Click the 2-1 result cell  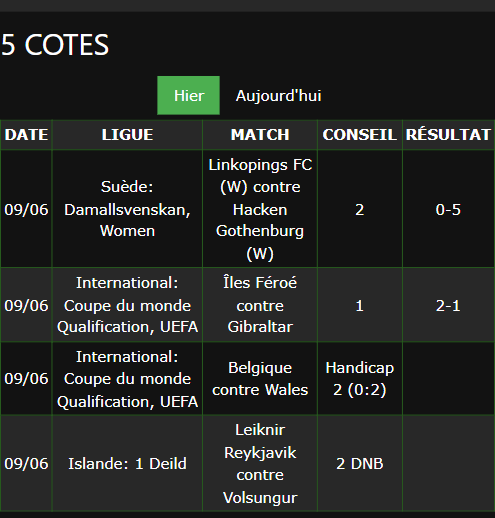(x=448, y=305)
